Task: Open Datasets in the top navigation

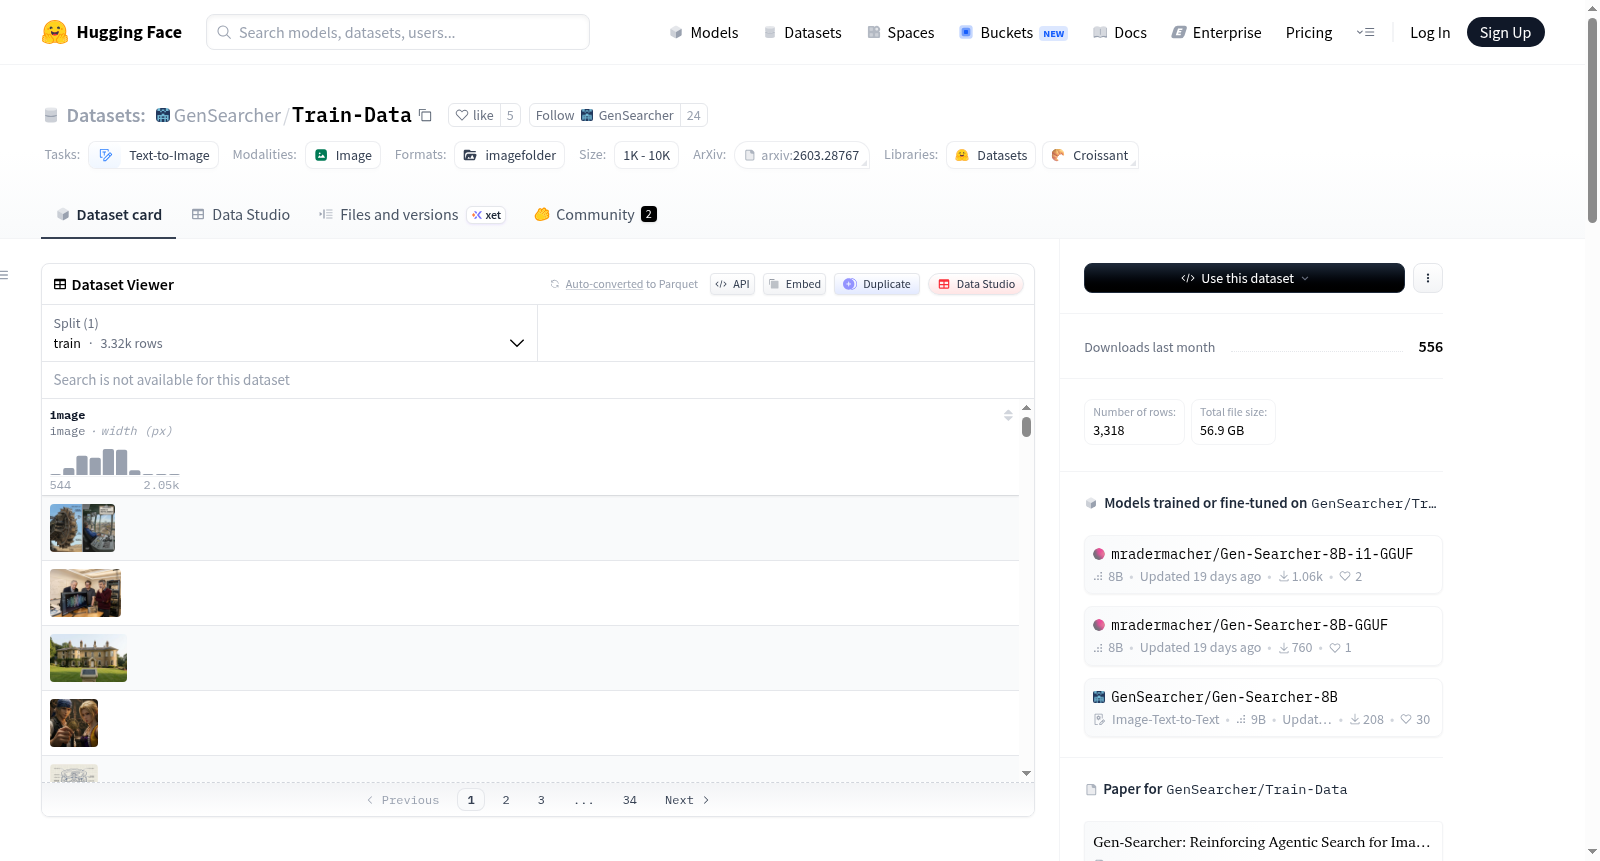Action: coord(802,32)
